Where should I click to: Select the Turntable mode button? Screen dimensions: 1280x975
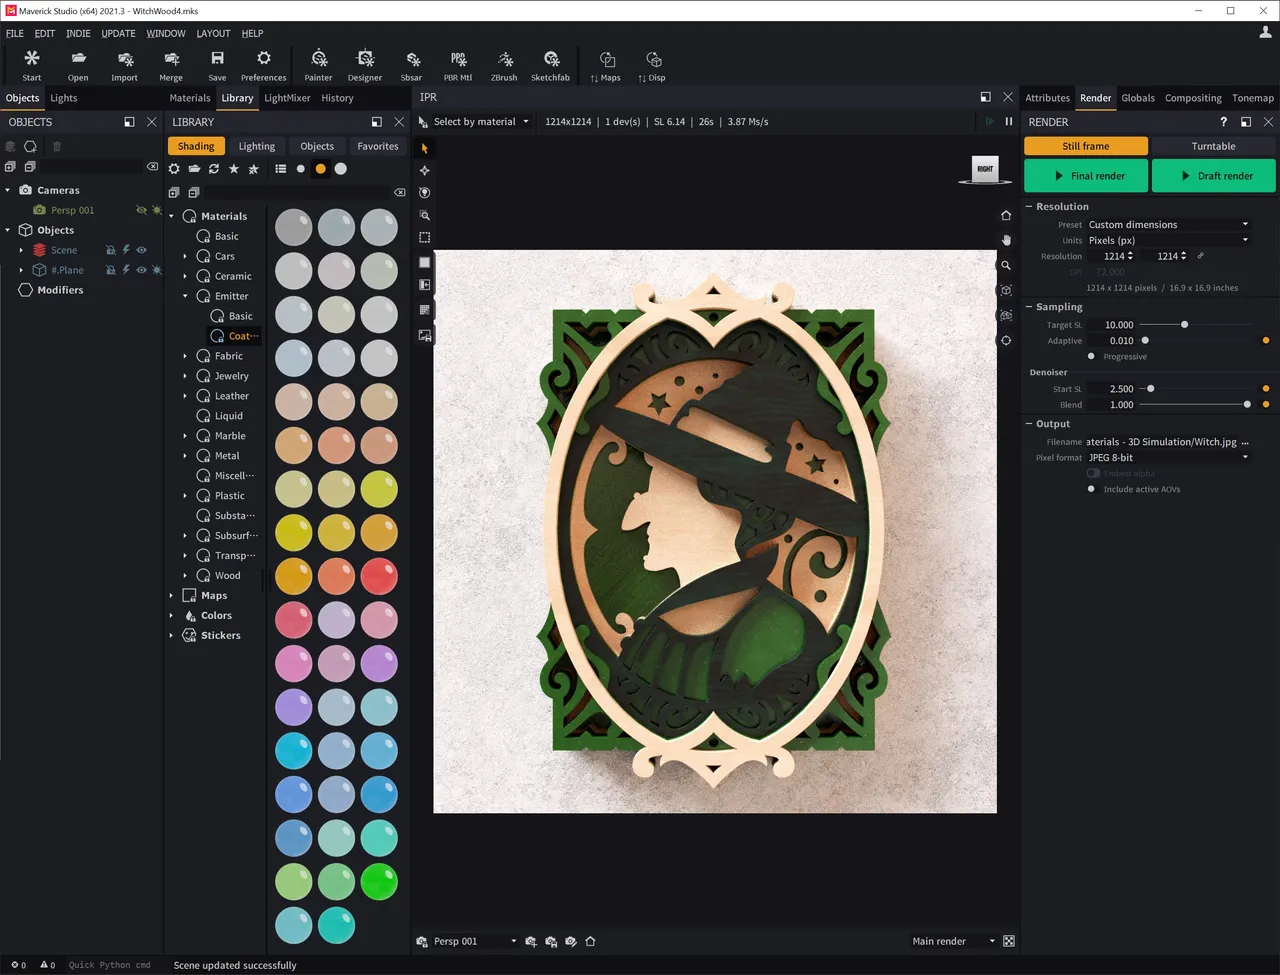coord(1214,146)
